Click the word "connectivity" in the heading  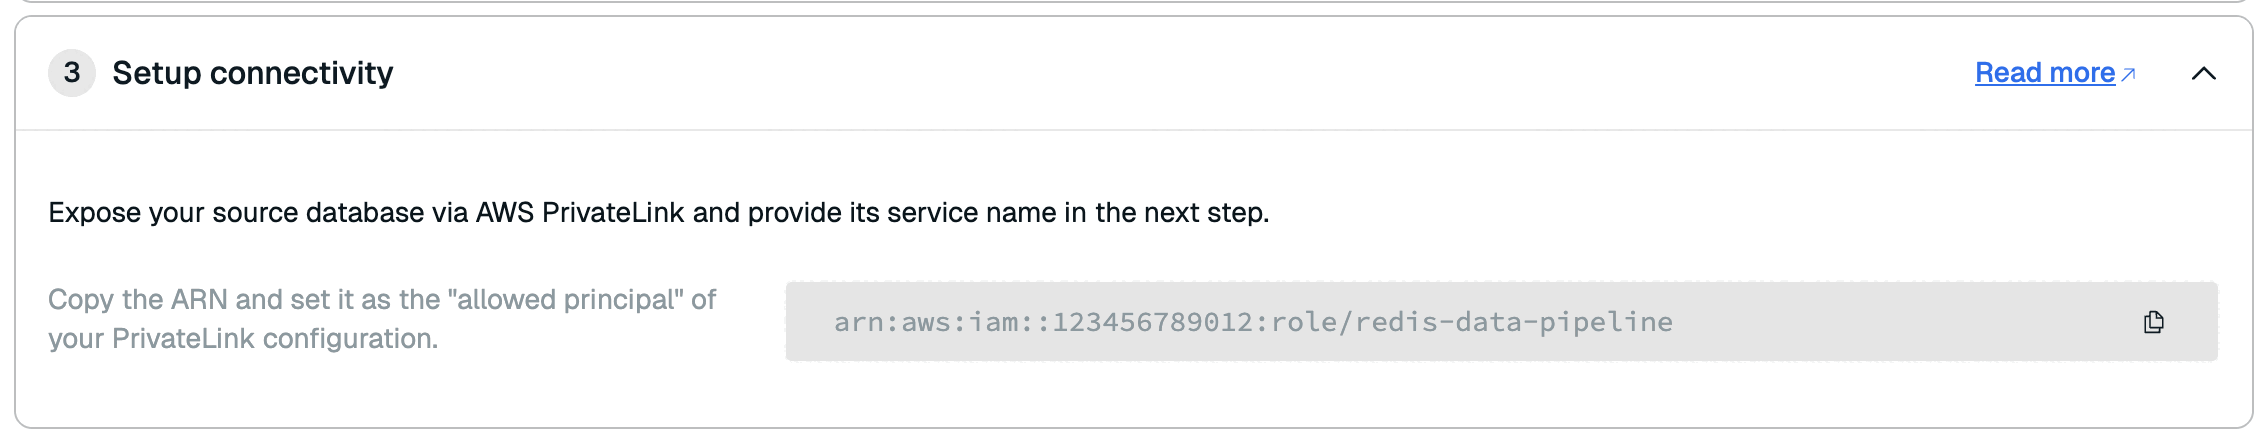coord(301,73)
